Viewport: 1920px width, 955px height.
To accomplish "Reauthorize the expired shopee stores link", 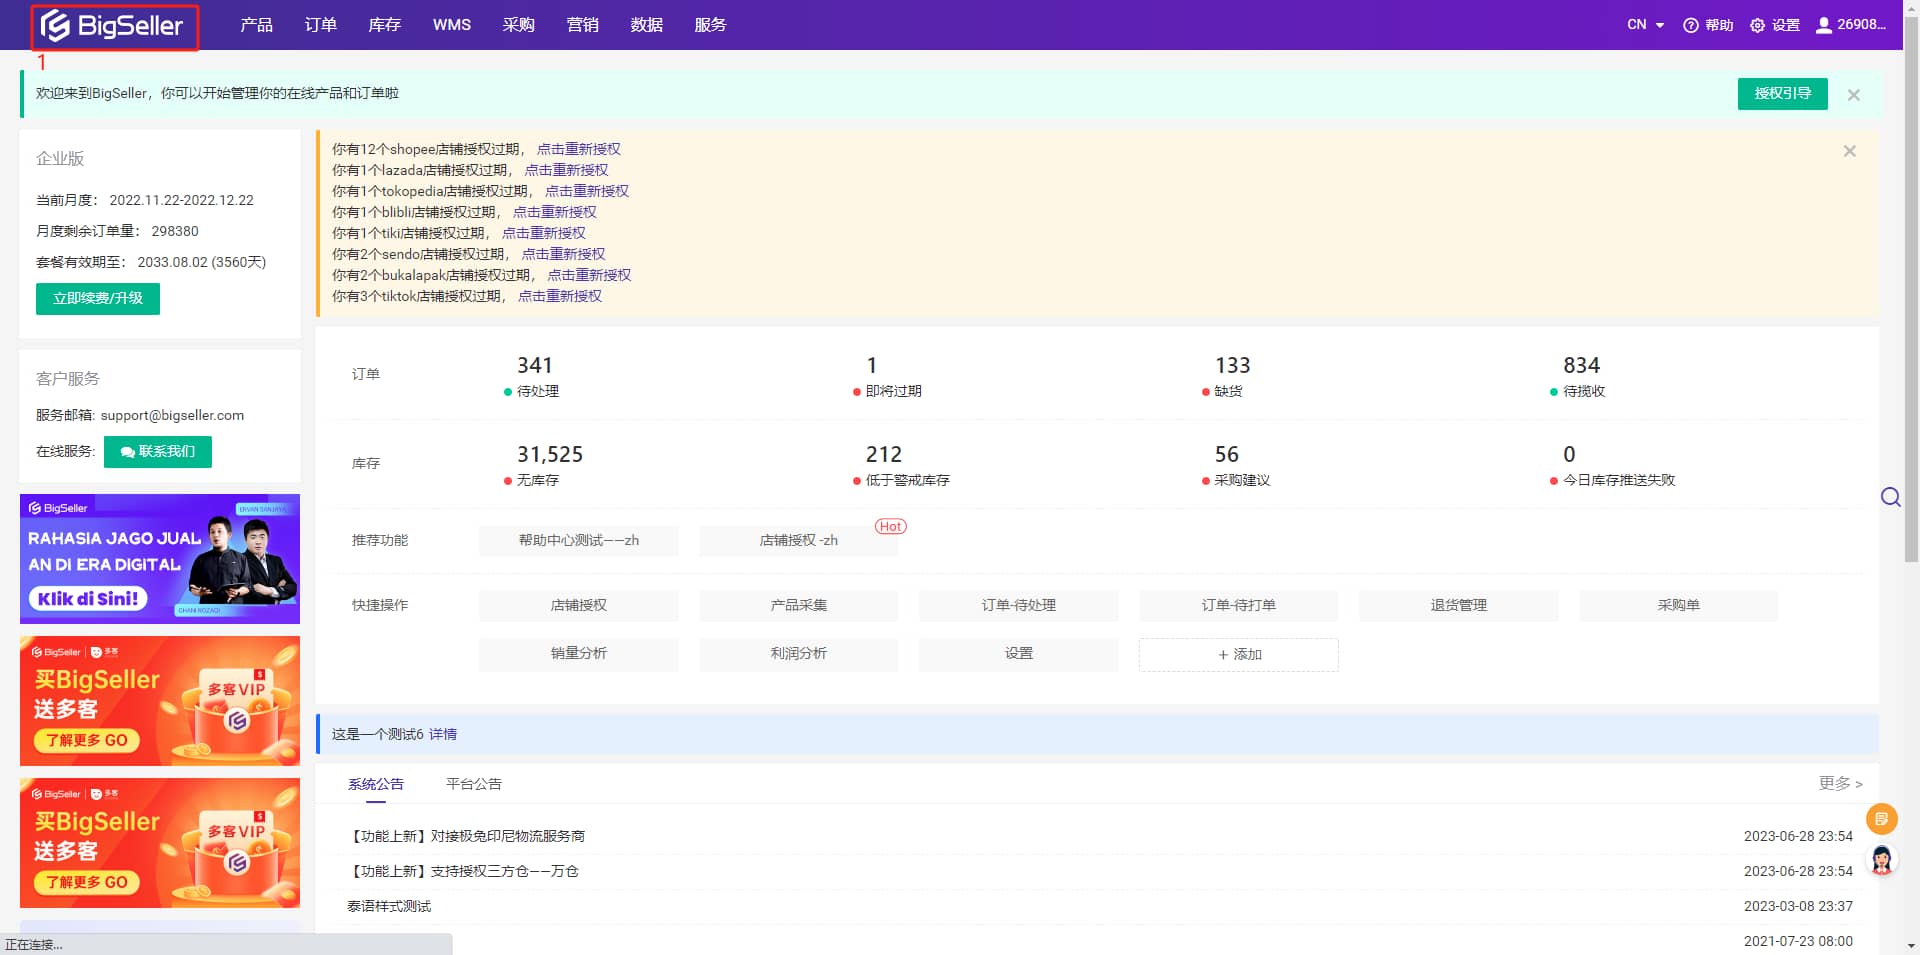I will coord(578,149).
